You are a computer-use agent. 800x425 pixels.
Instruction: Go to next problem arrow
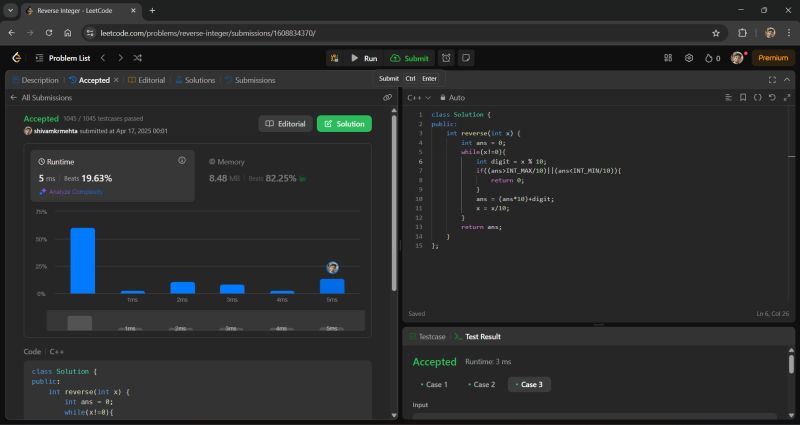[x=120, y=58]
